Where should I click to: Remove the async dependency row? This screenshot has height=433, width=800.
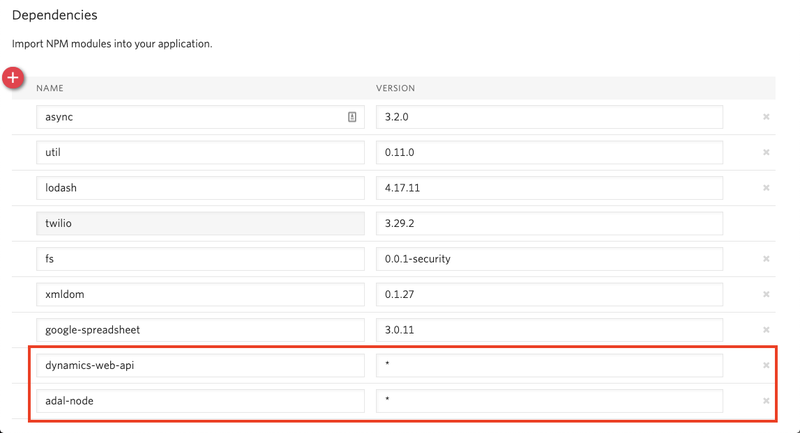tap(766, 117)
